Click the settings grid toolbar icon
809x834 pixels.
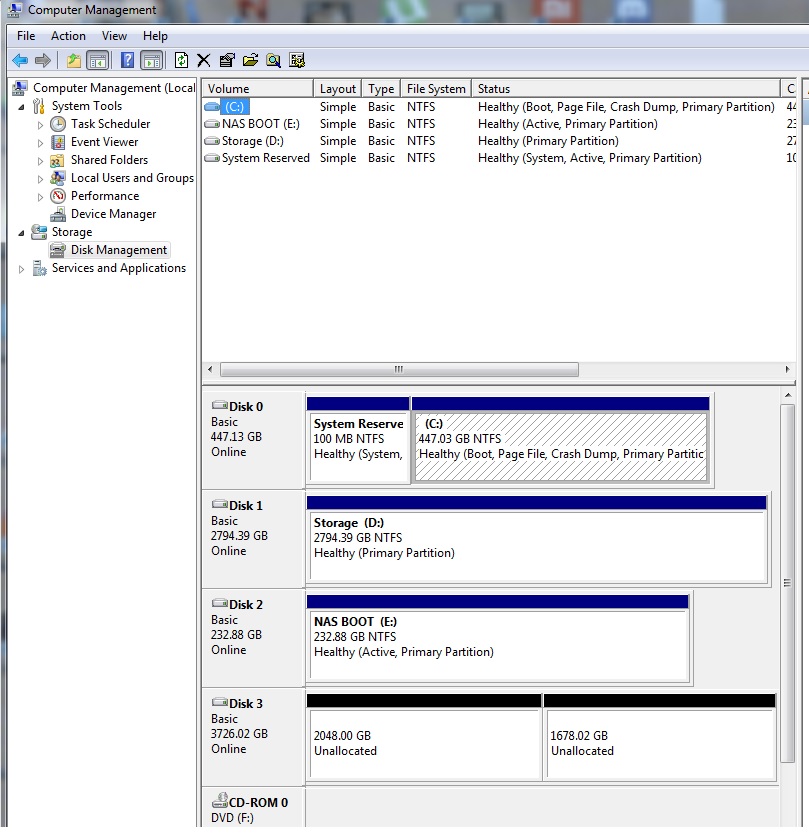297,60
